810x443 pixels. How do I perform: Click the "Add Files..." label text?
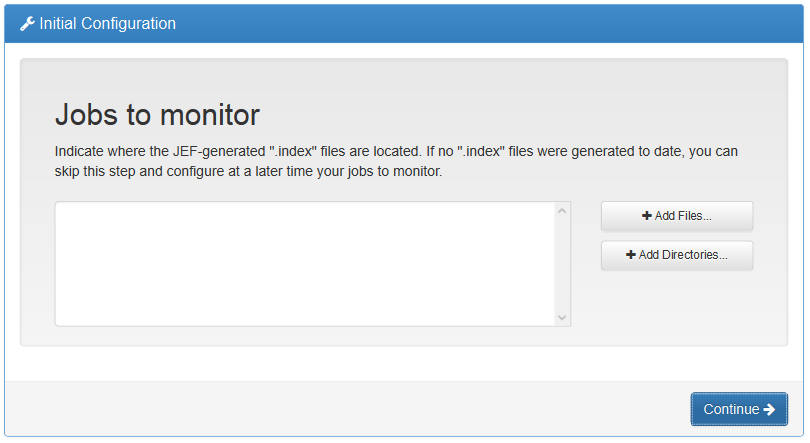[683, 216]
